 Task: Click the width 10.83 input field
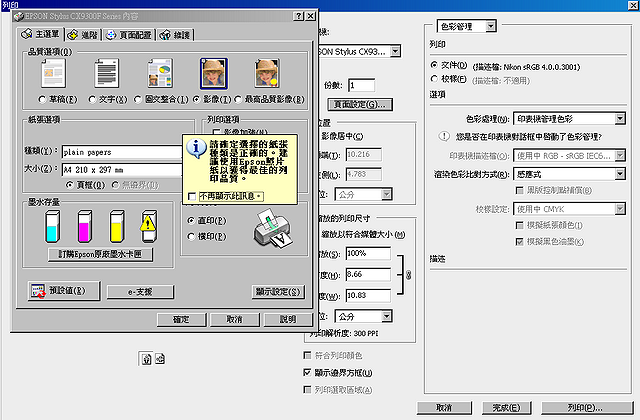pos(368,296)
